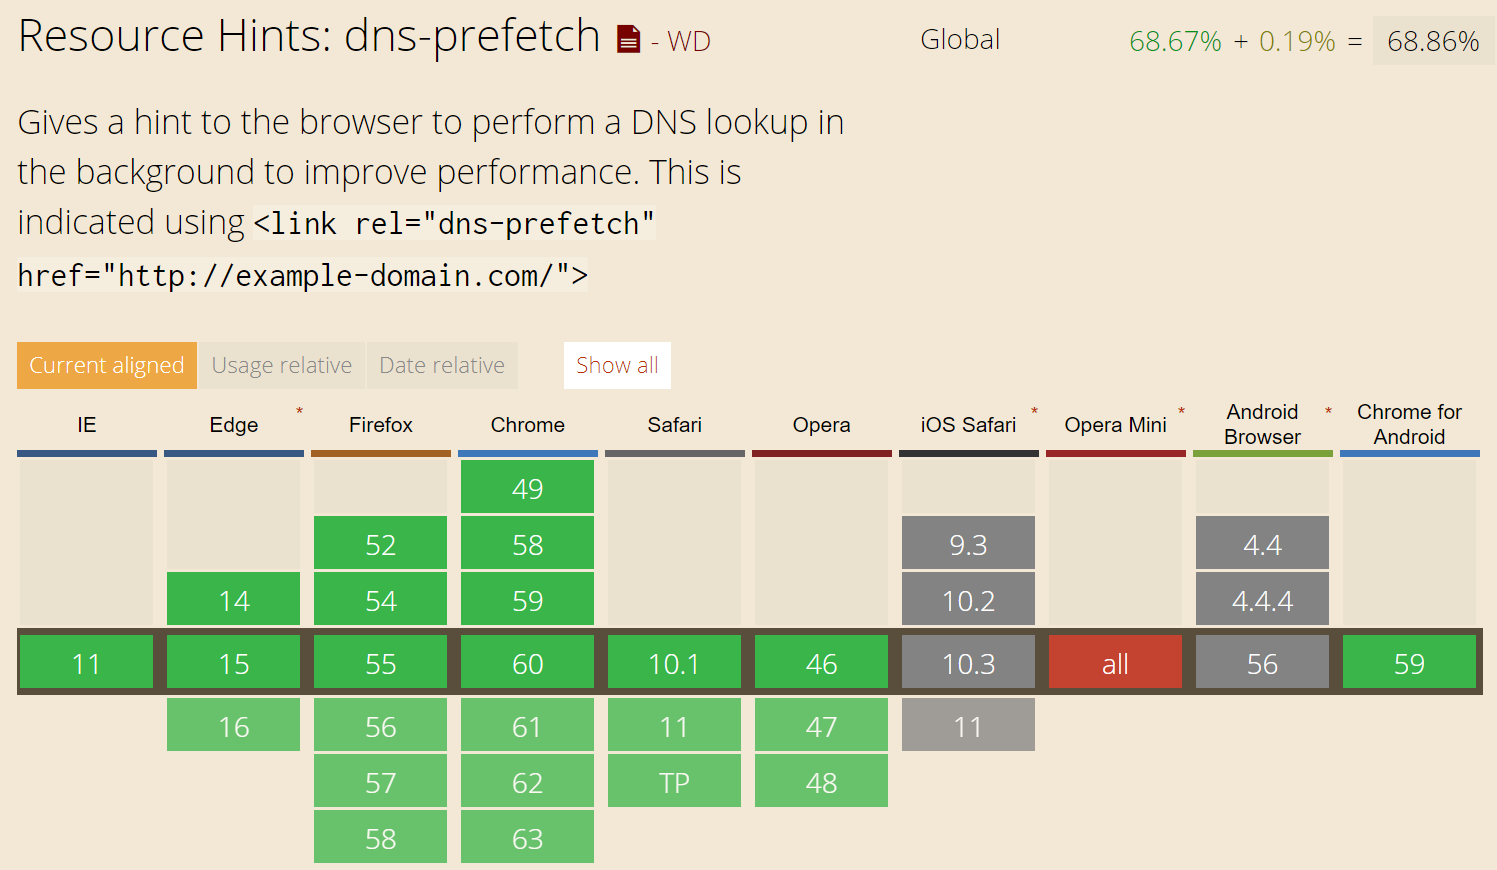Click the asterisk beside Android Browser
Image resolution: width=1497 pixels, height=870 pixels.
tap(1328, 408)
